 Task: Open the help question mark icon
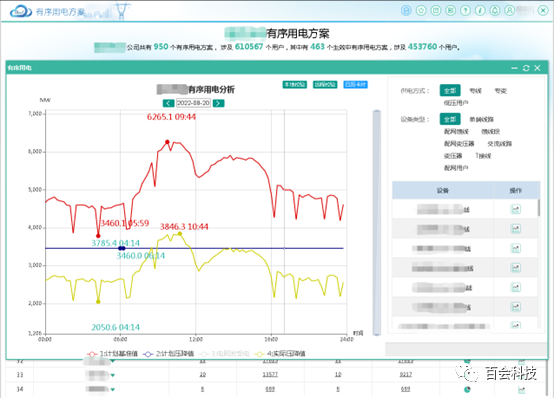click(x=466, y=11)
